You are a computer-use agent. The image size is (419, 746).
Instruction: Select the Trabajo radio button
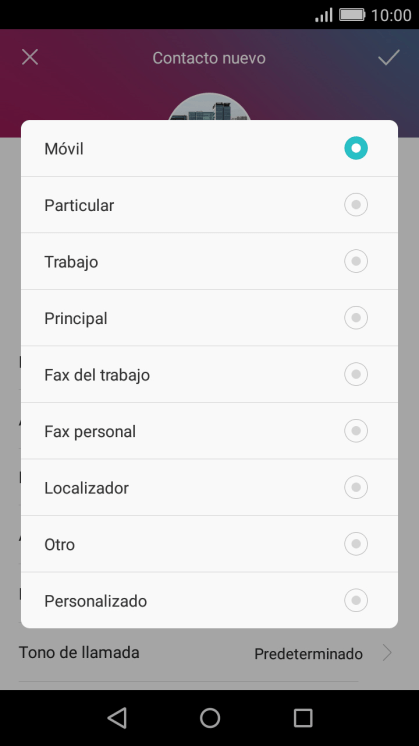(x=356, y=261)
